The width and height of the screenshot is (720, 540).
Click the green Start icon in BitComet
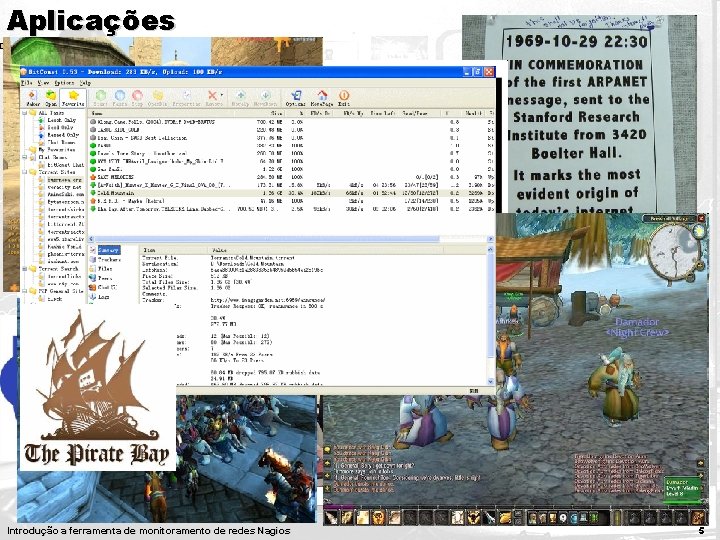click(x=101, y=98)
